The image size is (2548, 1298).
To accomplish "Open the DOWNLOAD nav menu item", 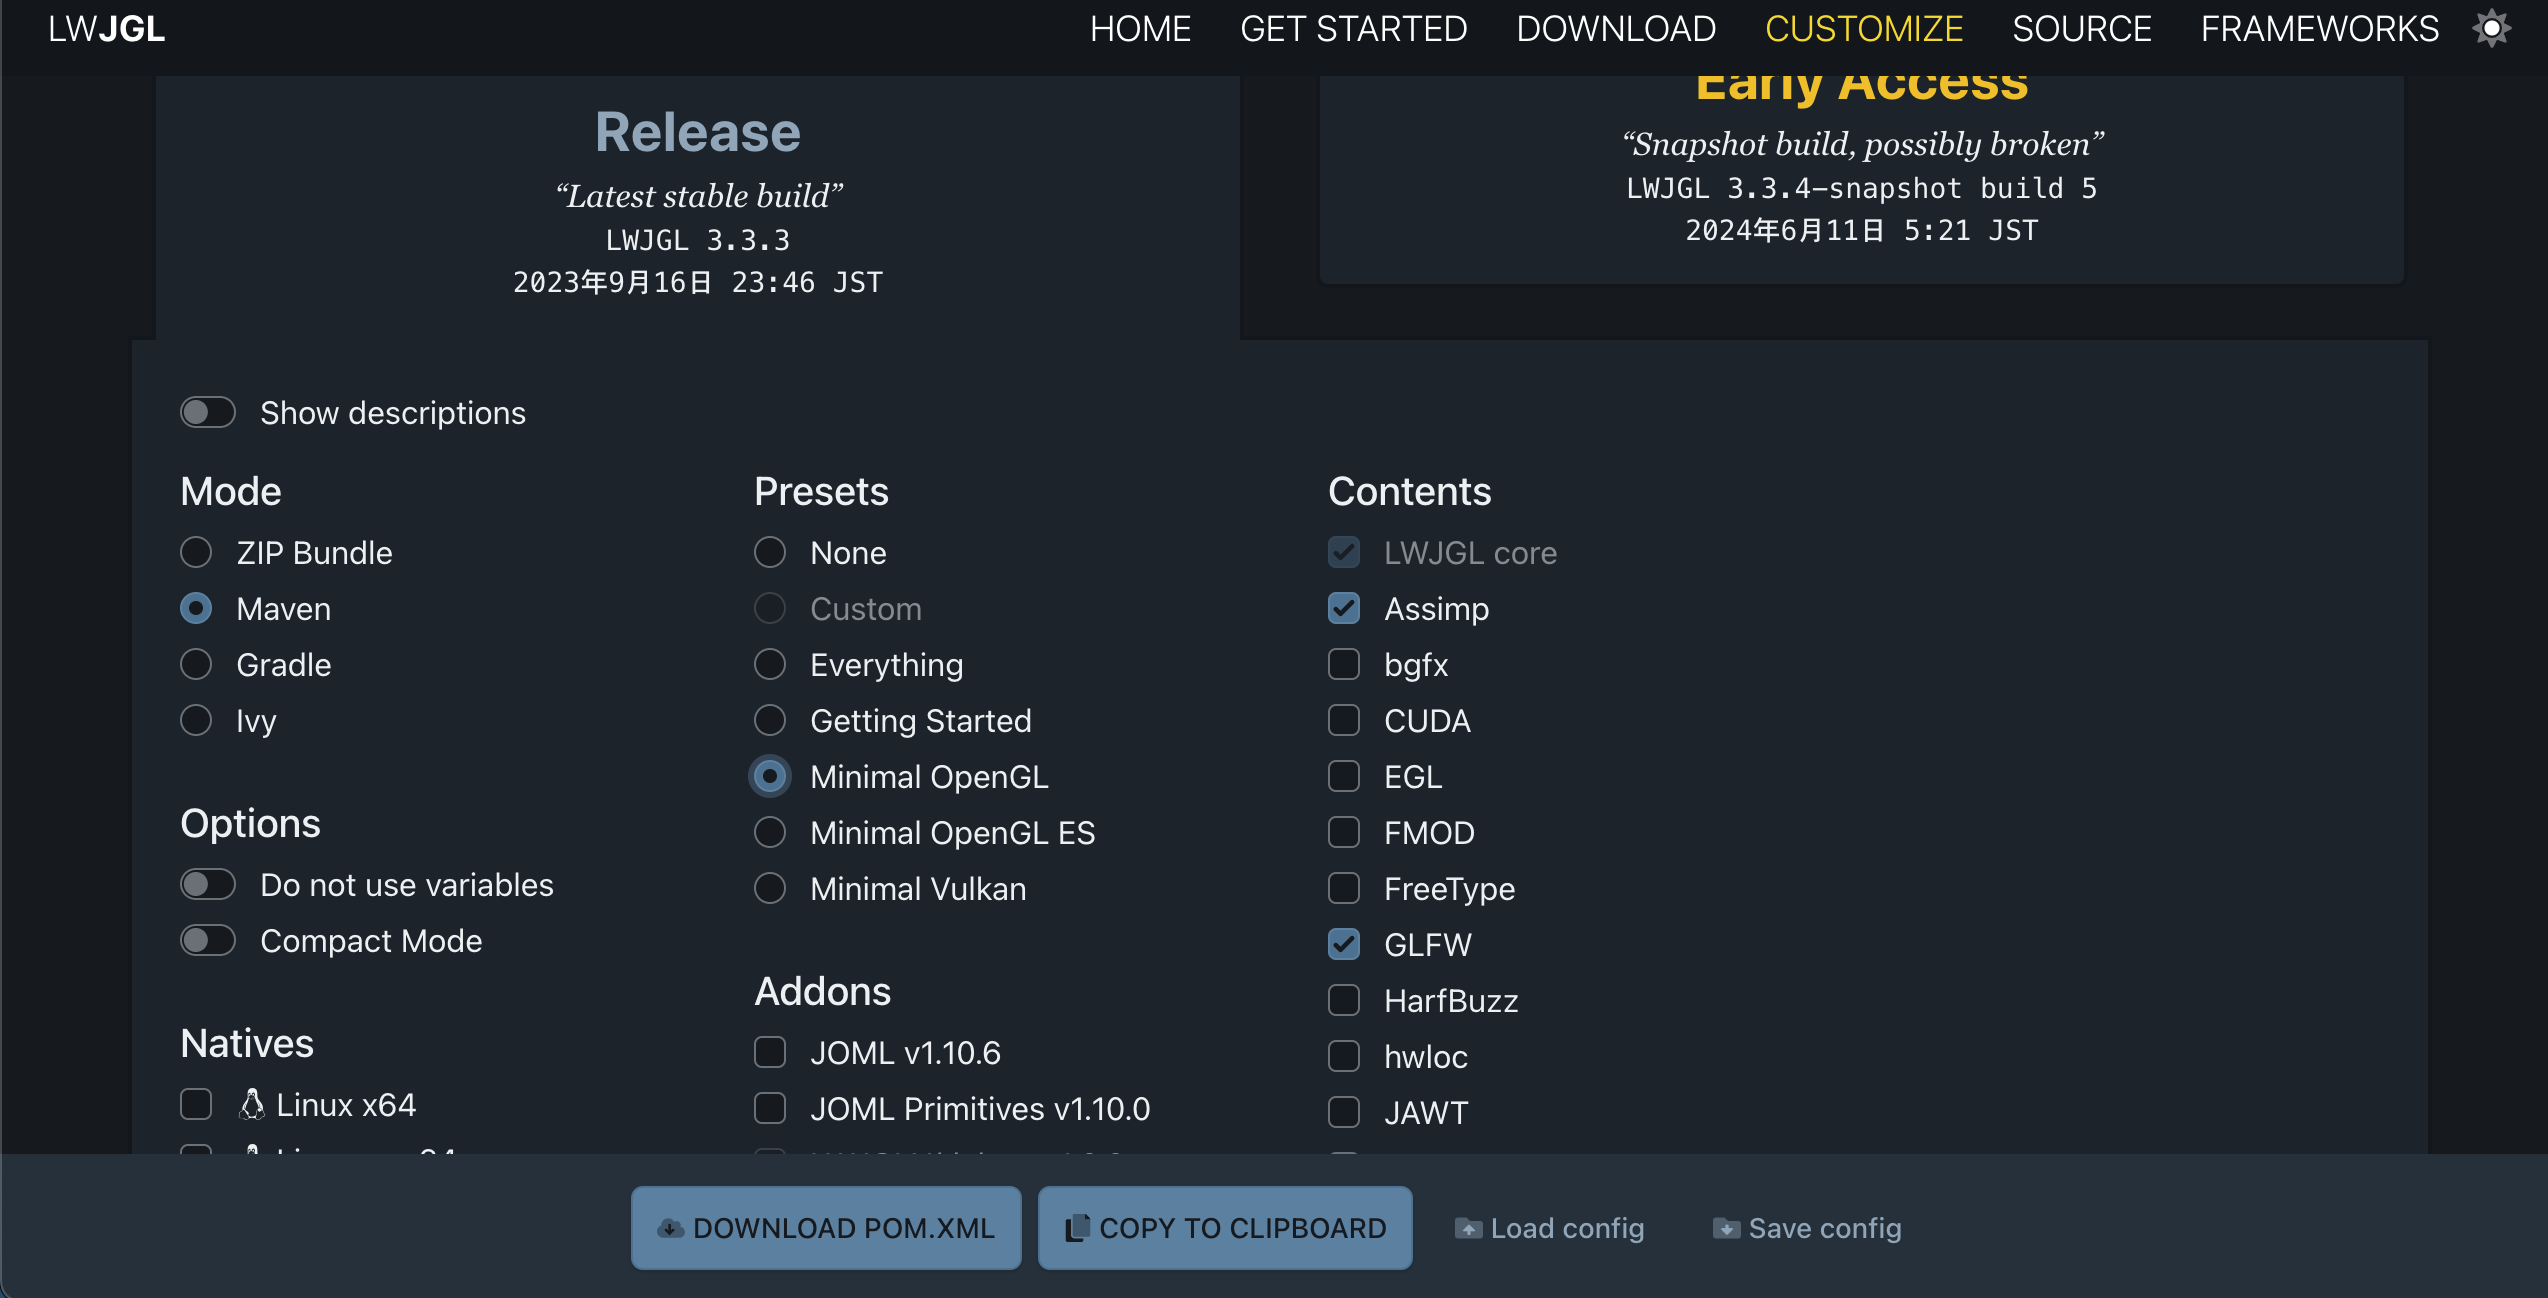I will [x=1616, y=29].
